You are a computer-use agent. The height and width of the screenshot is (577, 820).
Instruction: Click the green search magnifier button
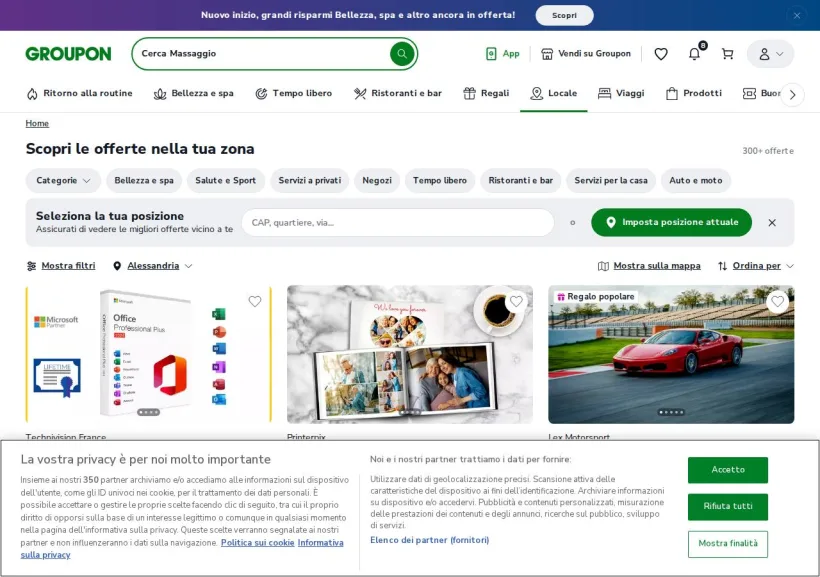click(402, 53)
